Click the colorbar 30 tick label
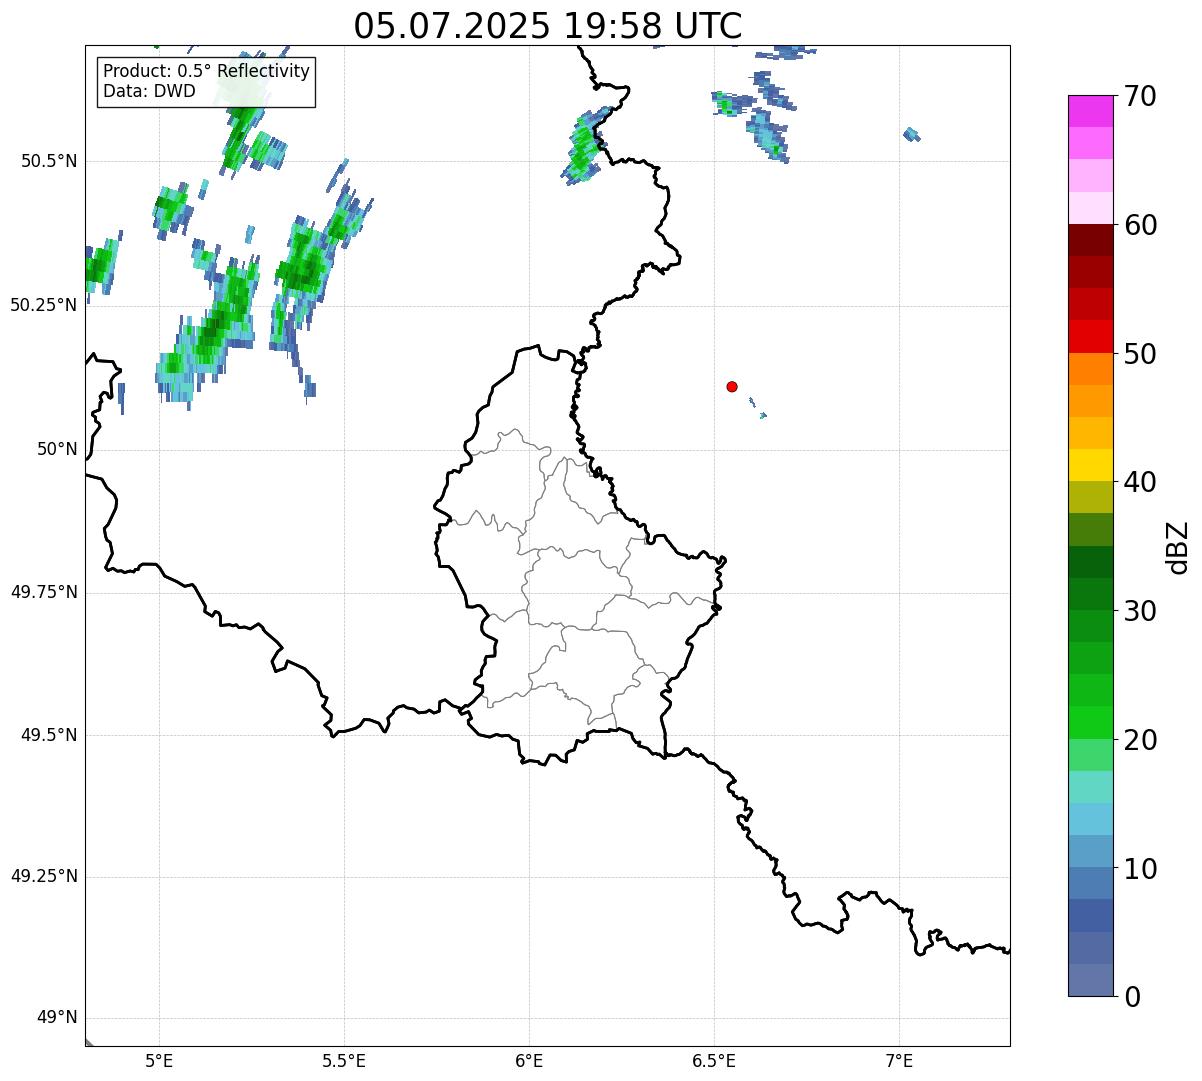The height and width of the screenshot is (1081, 1202). tap(1140, 611)
